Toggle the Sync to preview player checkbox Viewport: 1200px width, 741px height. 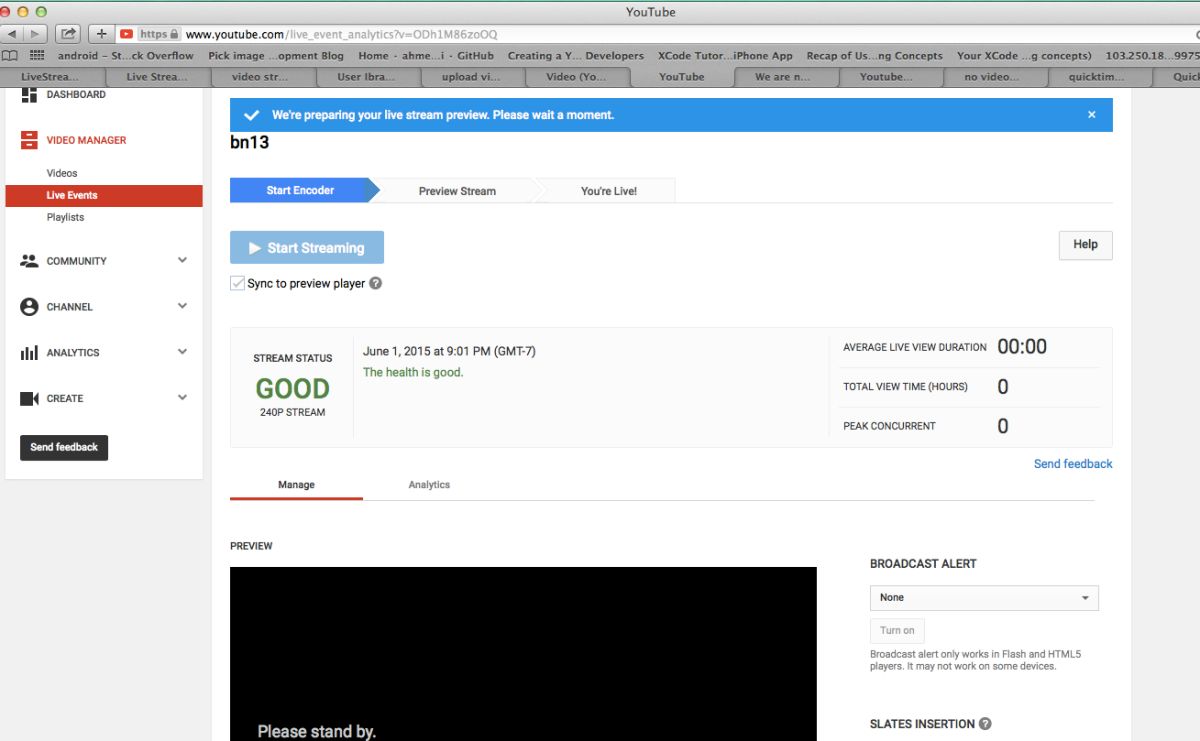click(237, 284)
